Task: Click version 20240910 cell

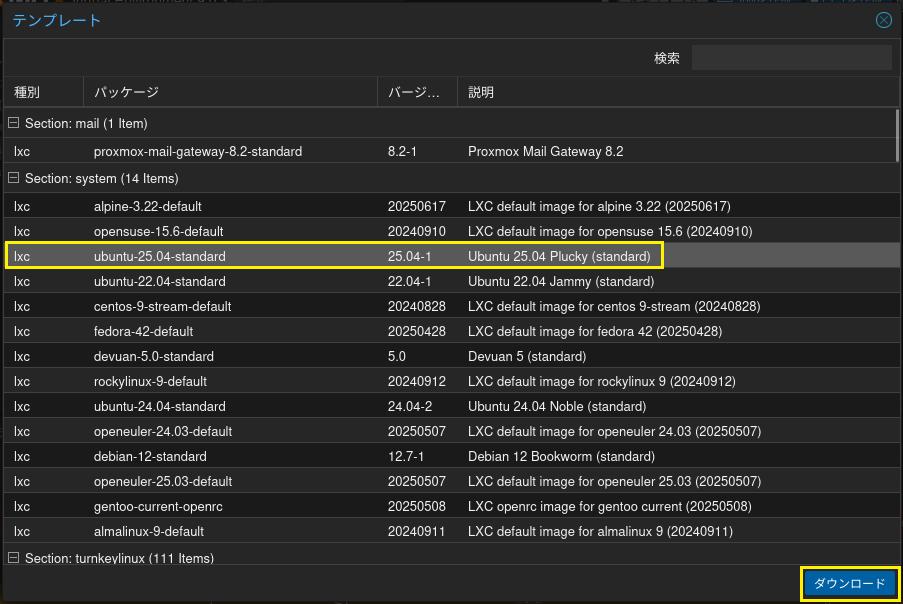Action: point(416,231)
